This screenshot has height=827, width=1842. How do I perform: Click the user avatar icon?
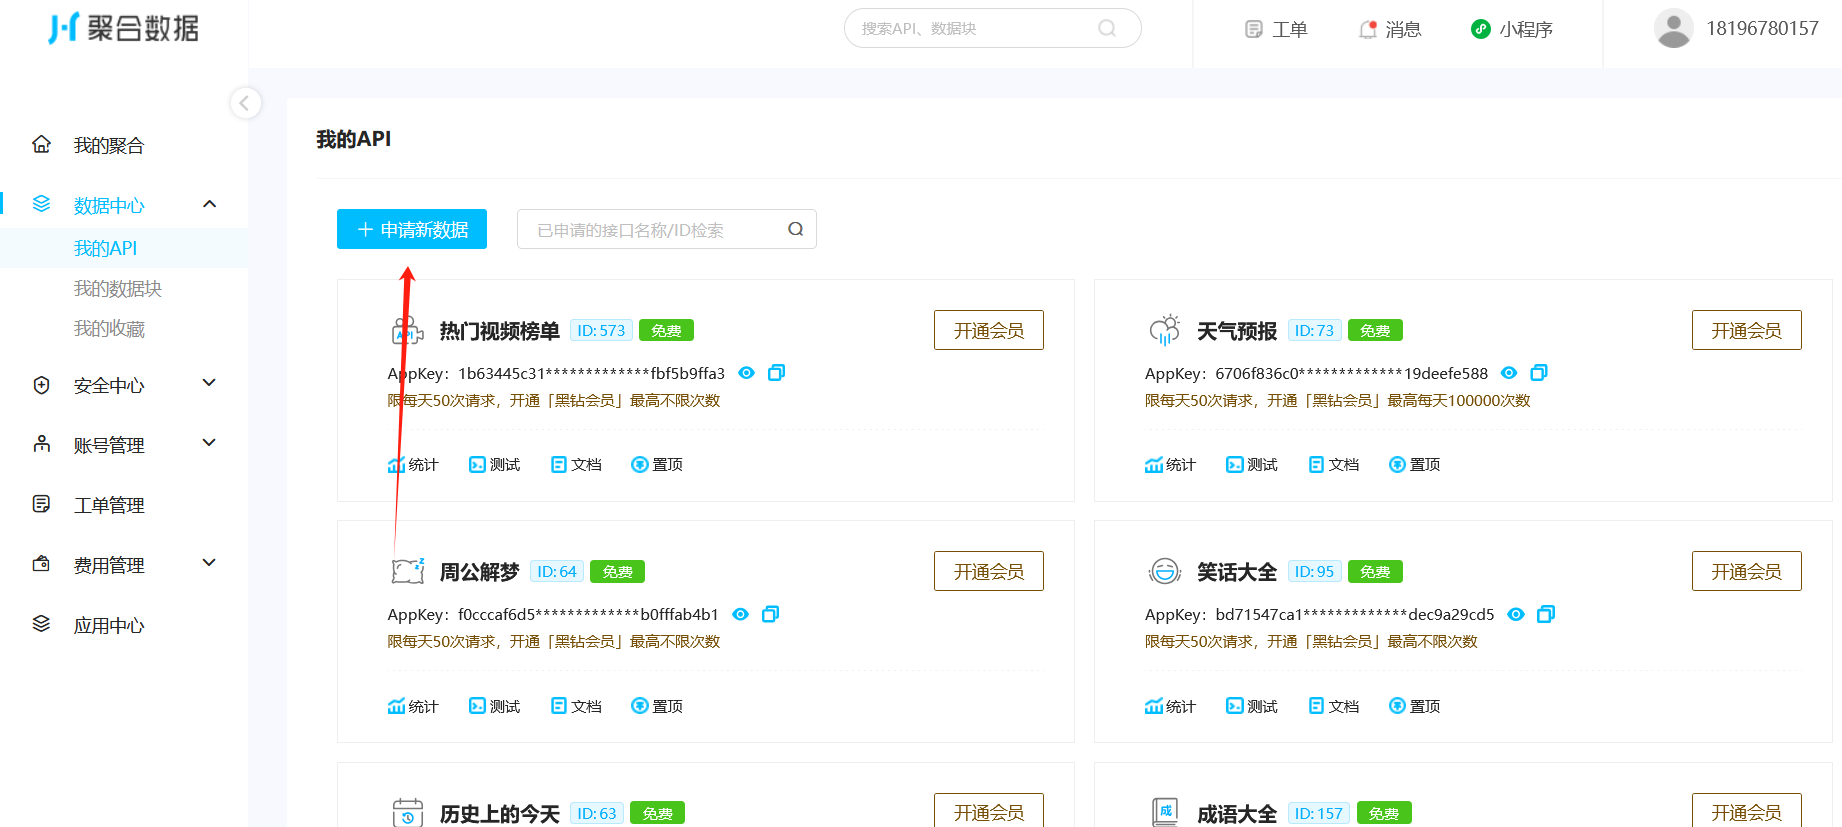[x=1674, y=28]
